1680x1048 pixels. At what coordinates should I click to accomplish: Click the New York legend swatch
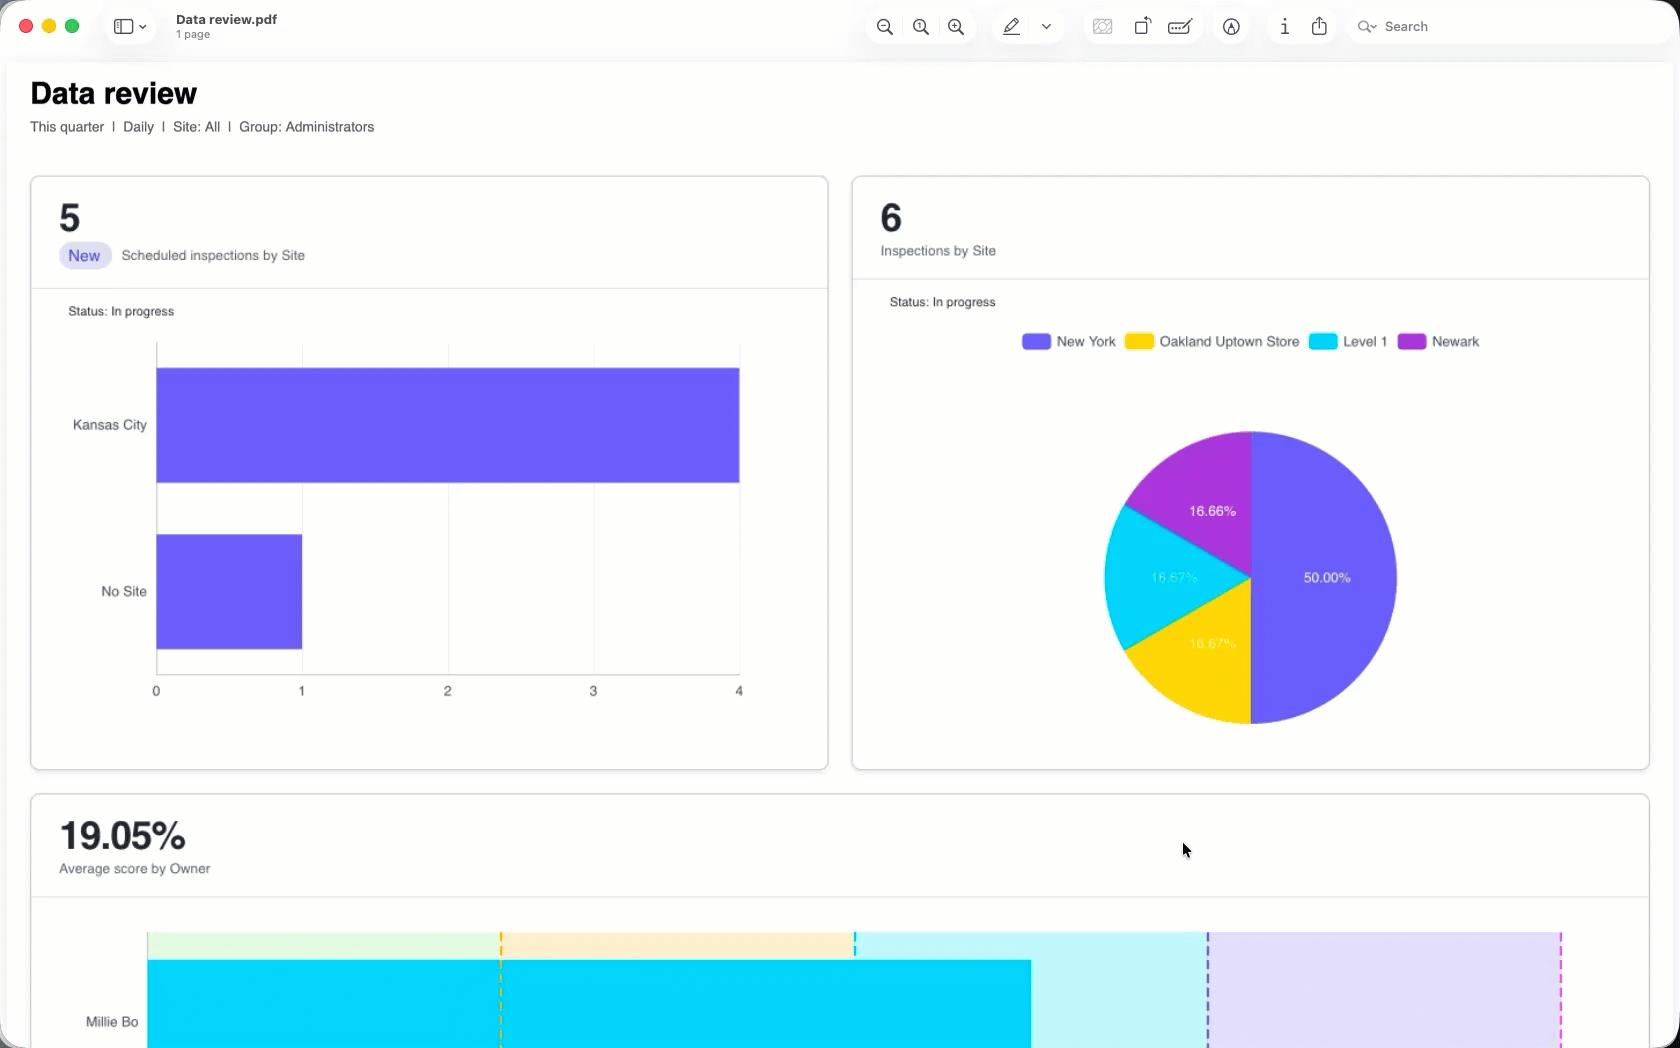click(1036, 342)
